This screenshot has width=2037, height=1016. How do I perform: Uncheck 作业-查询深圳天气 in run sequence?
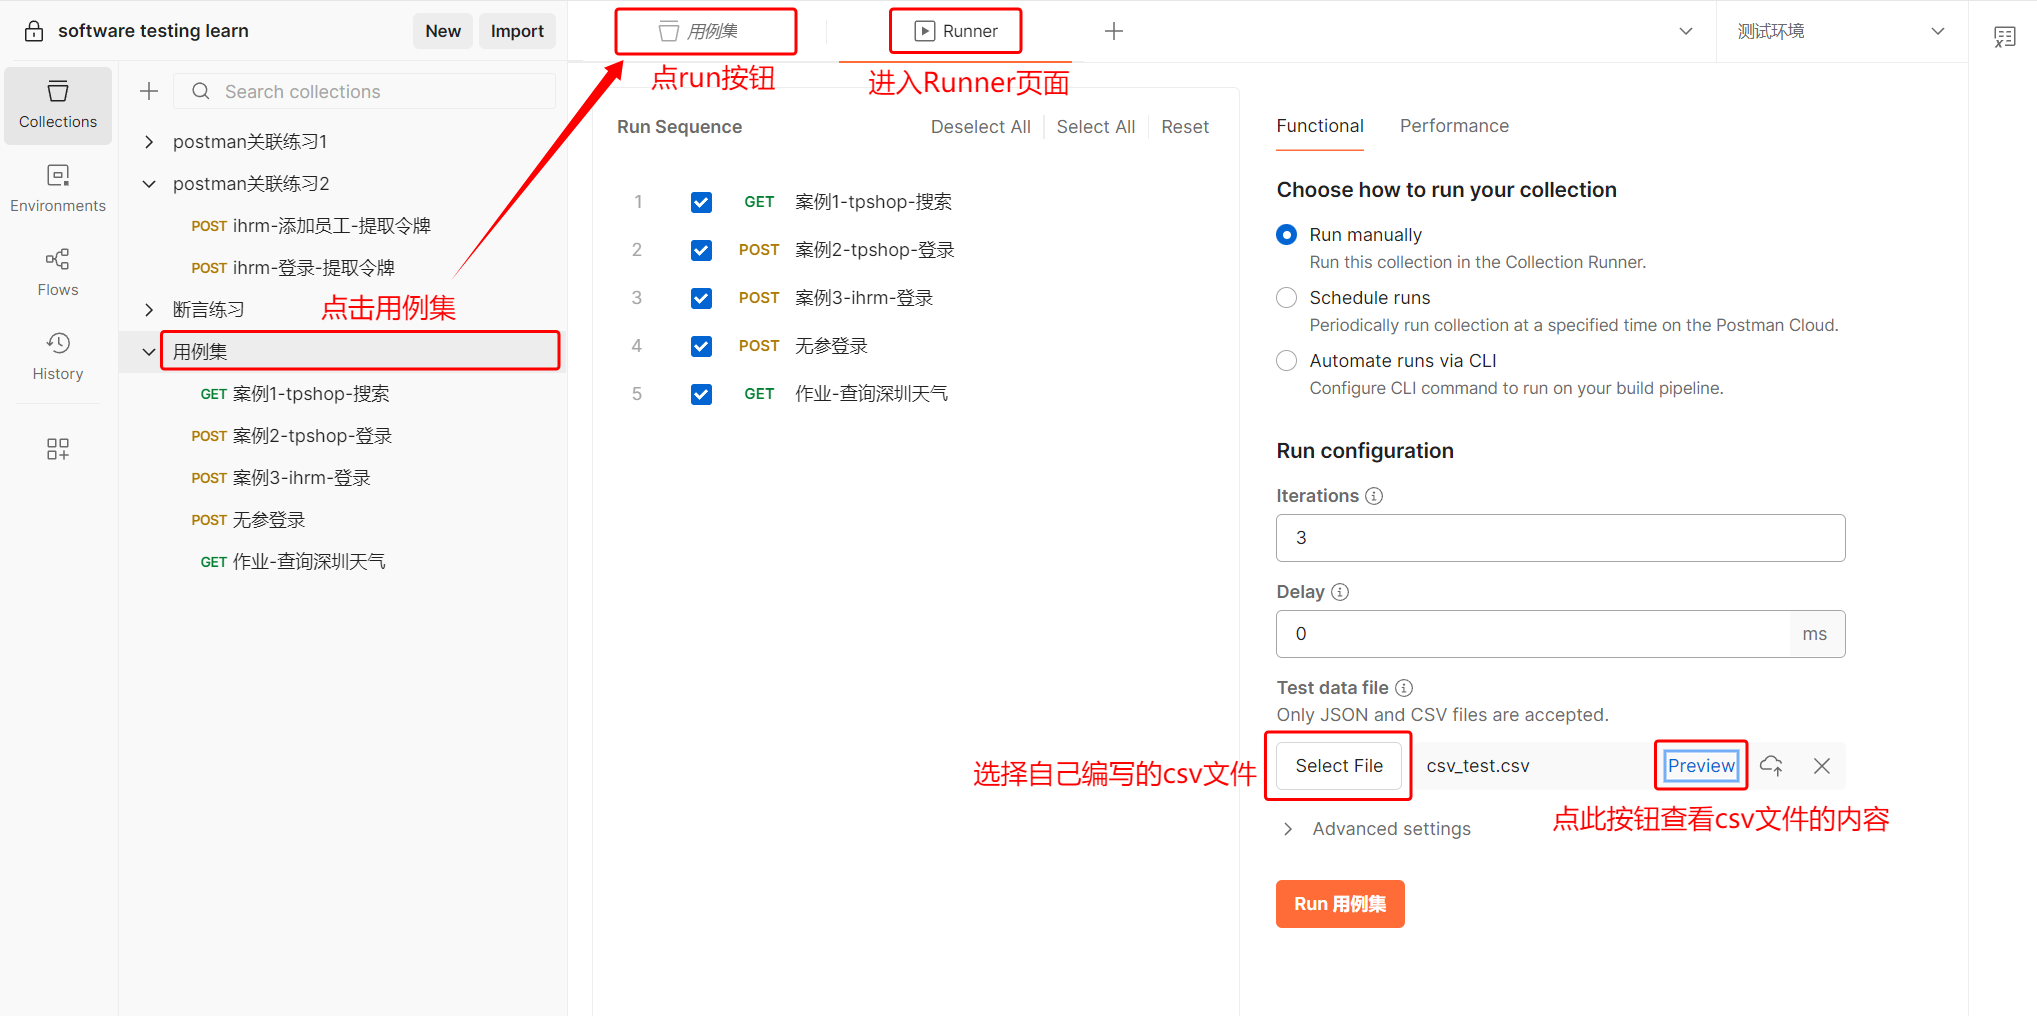702,394
